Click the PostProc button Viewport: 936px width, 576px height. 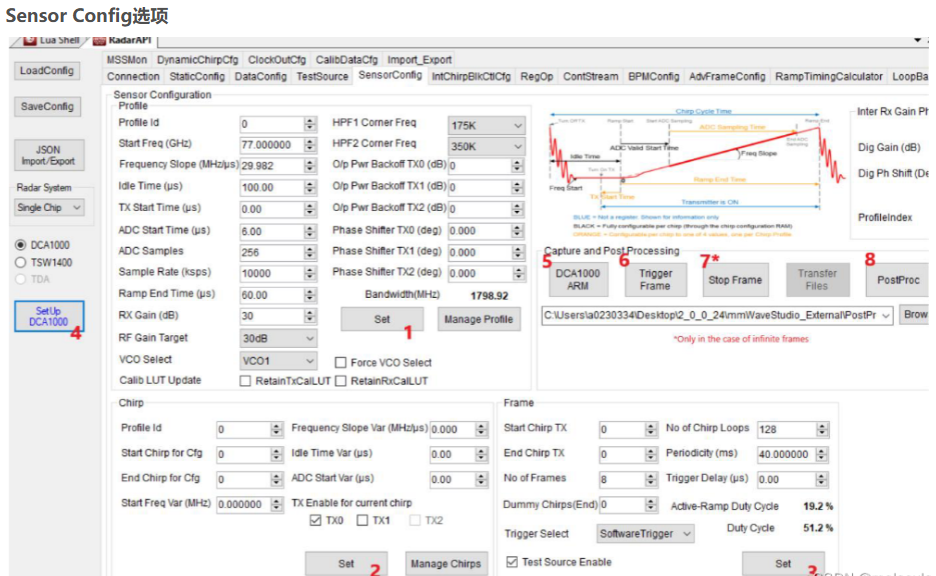coord(898,280)
